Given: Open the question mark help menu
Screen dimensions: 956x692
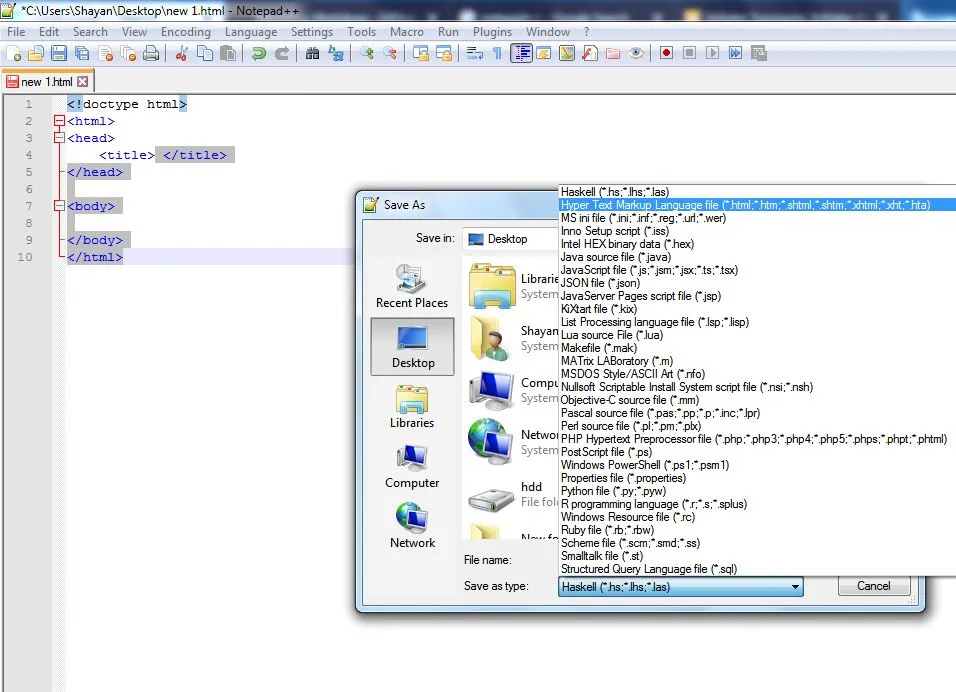Looking at the screenshot, I should pyautogui.click(x=587, y=32).
